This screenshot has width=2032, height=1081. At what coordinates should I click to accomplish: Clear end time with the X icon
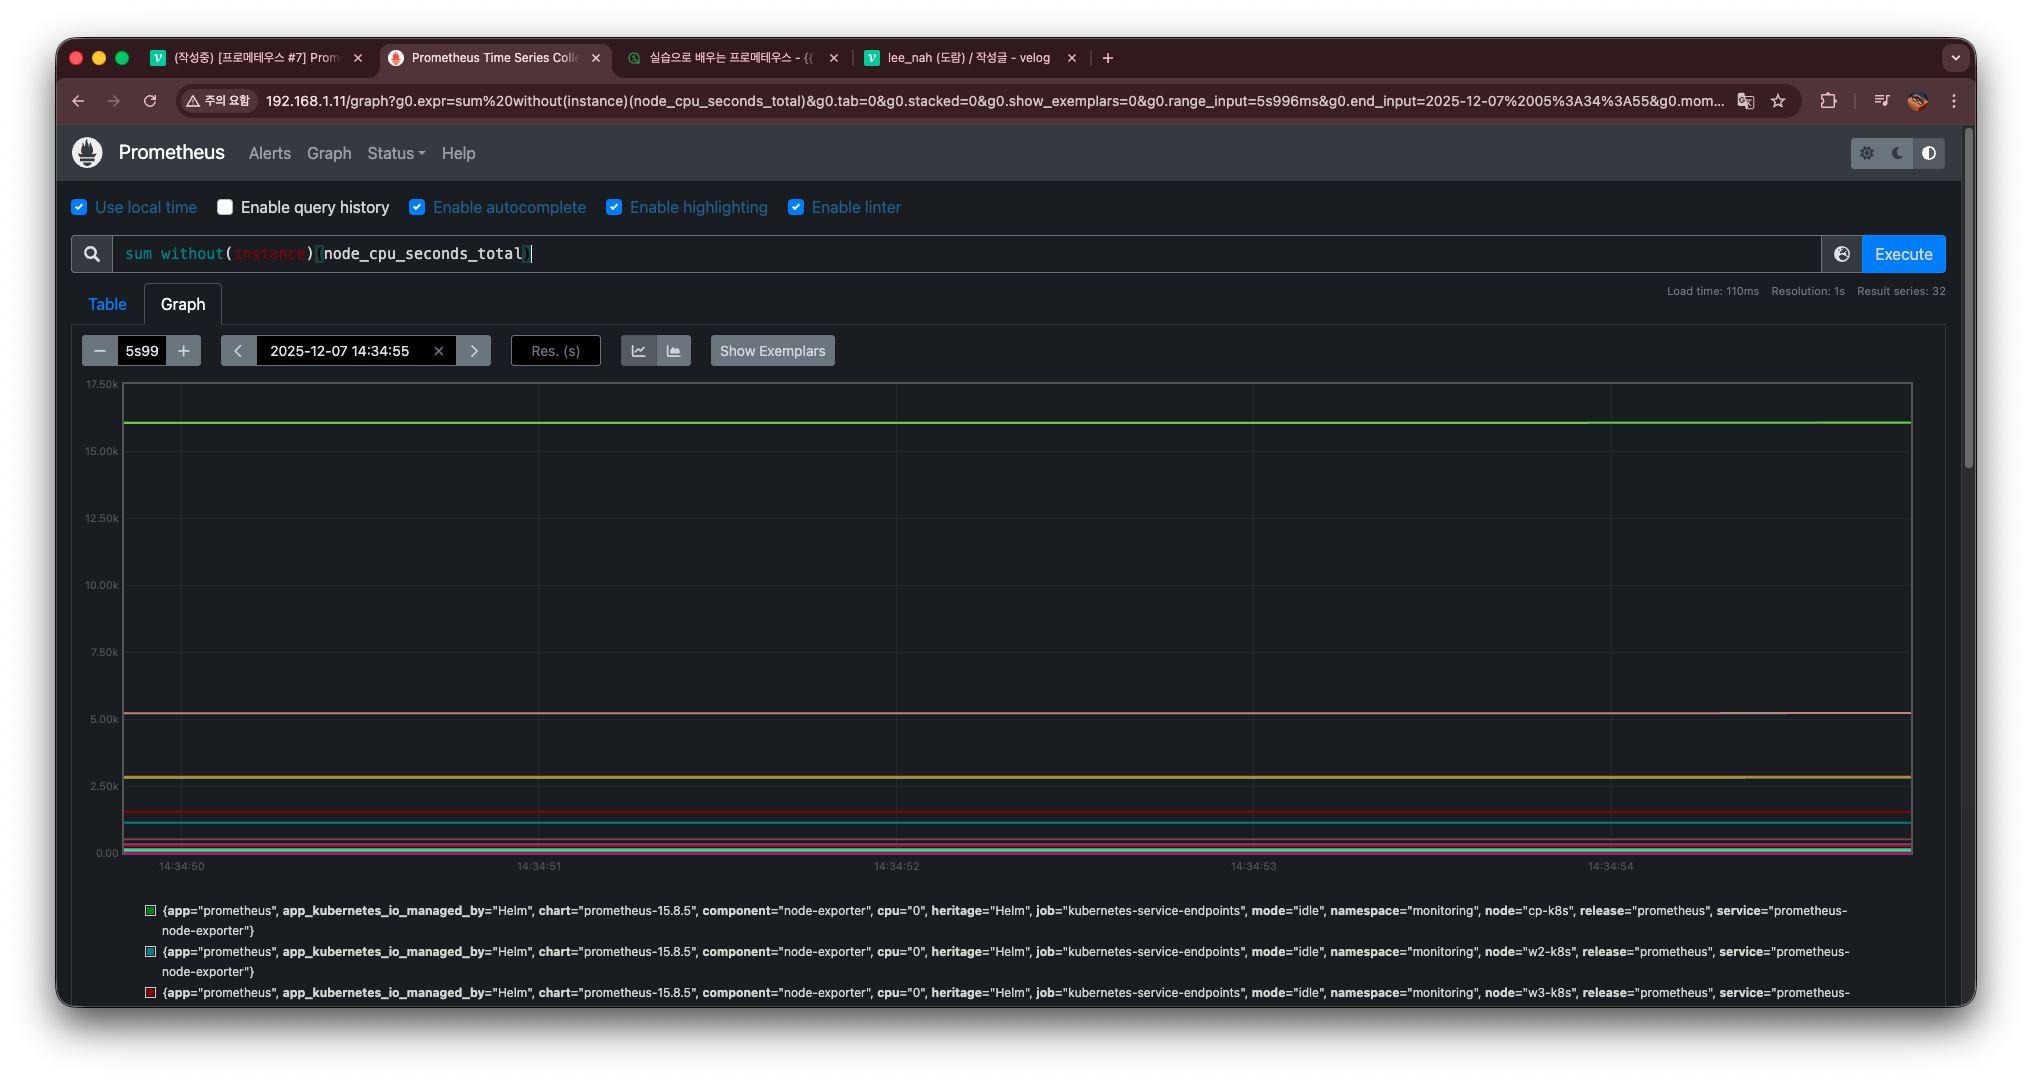pyautogui.click(x=438, y=351)
